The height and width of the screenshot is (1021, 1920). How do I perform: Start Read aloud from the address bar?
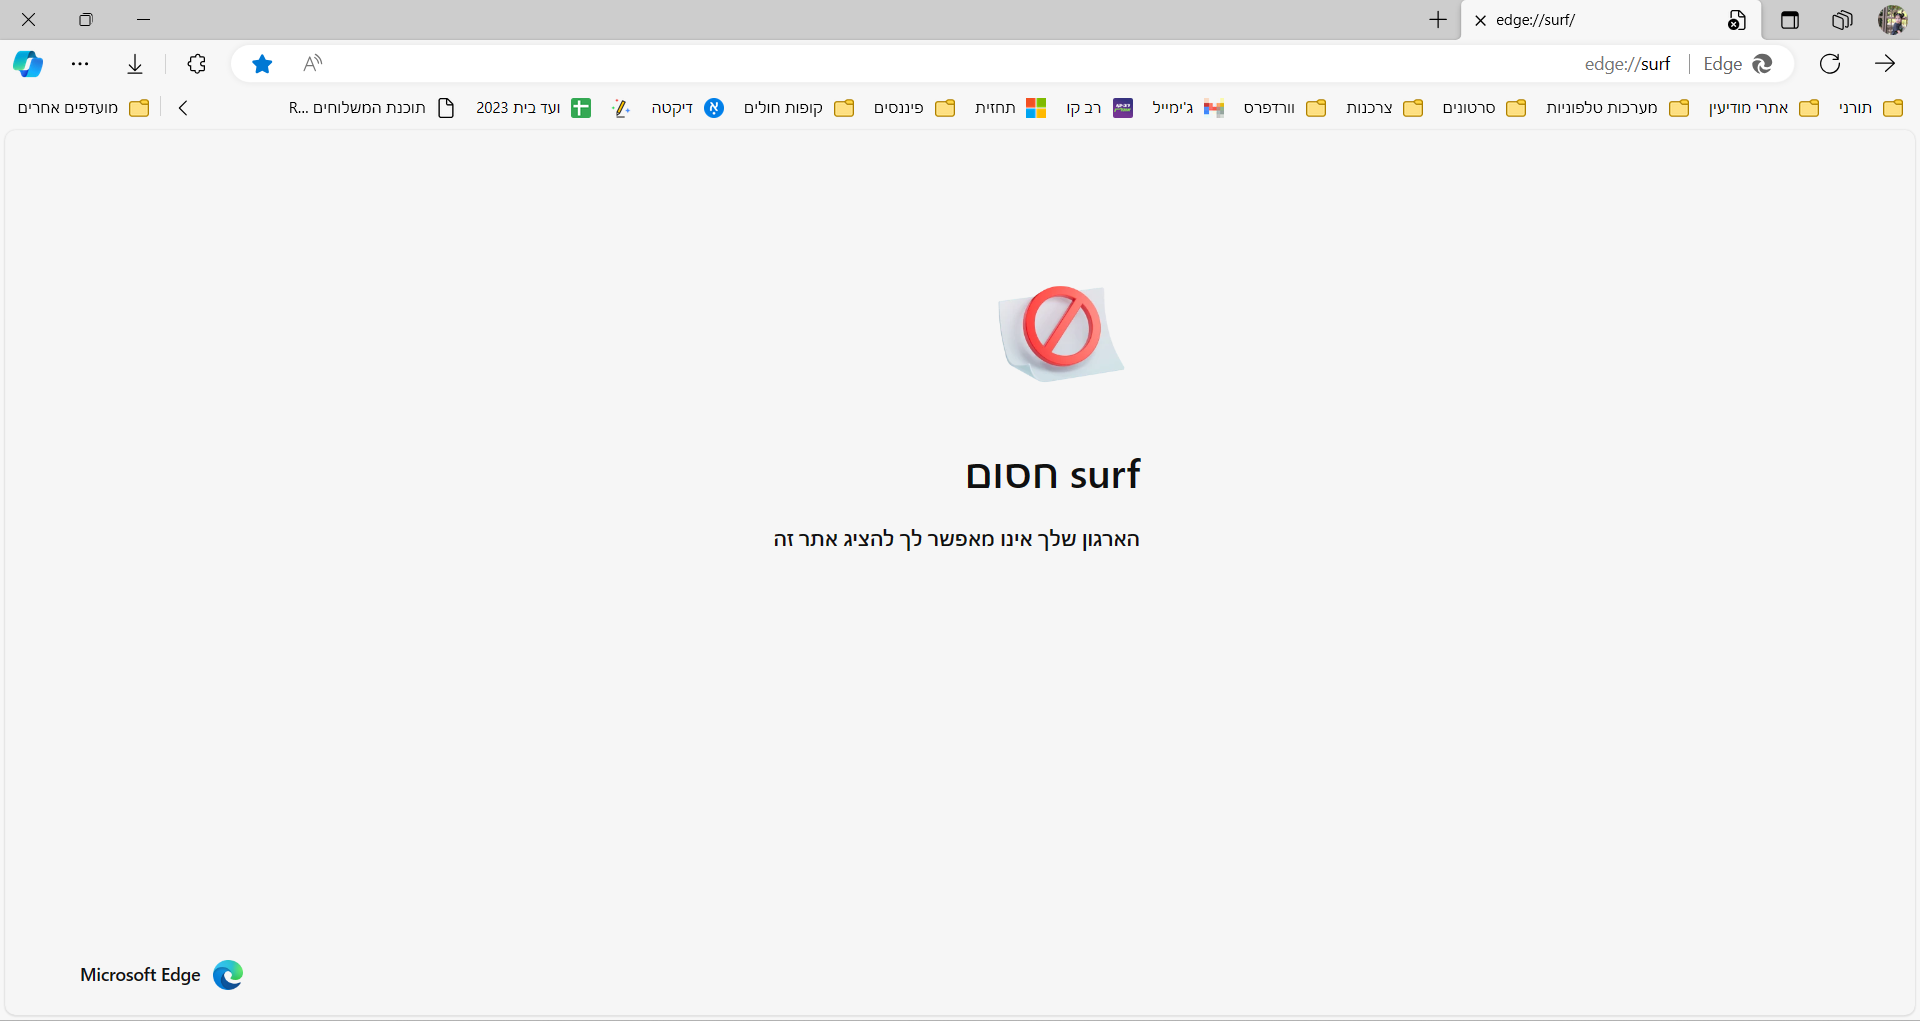click(313, 64)
